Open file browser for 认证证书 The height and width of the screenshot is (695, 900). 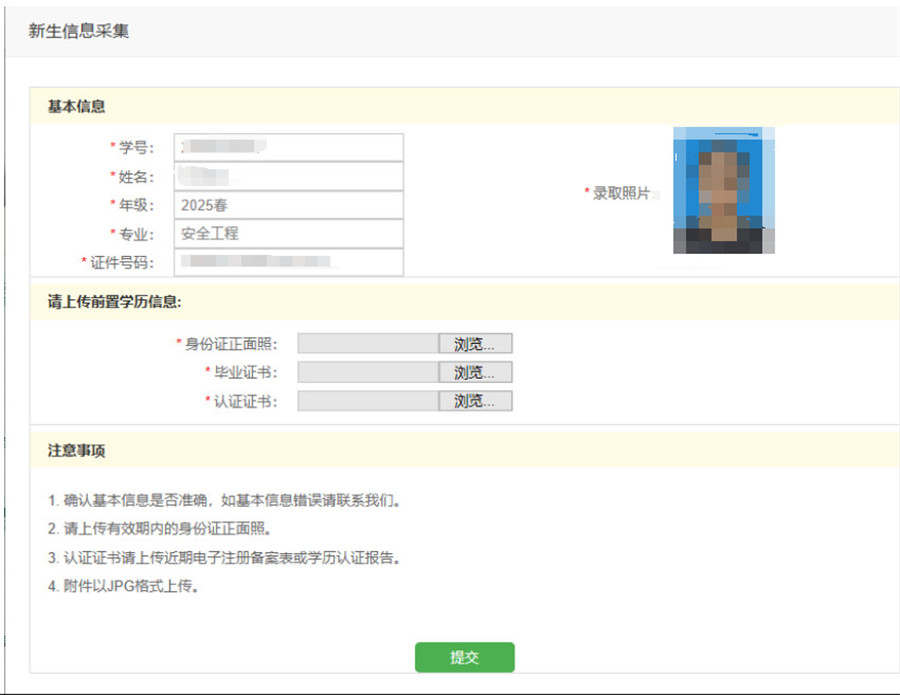(475, 401)
